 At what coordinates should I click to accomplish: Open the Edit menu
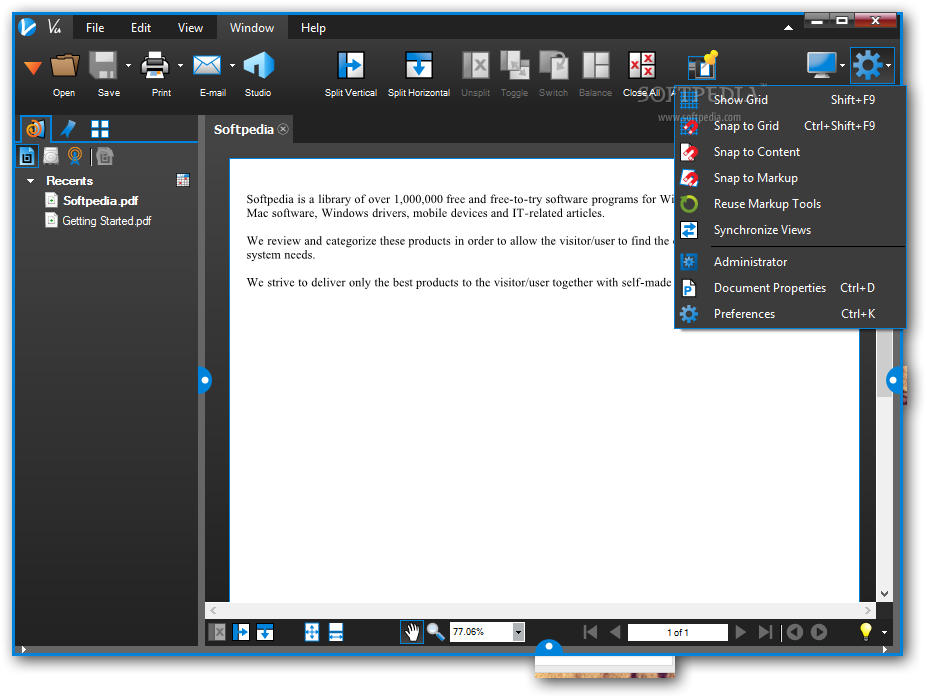click(x=141, y=28)
